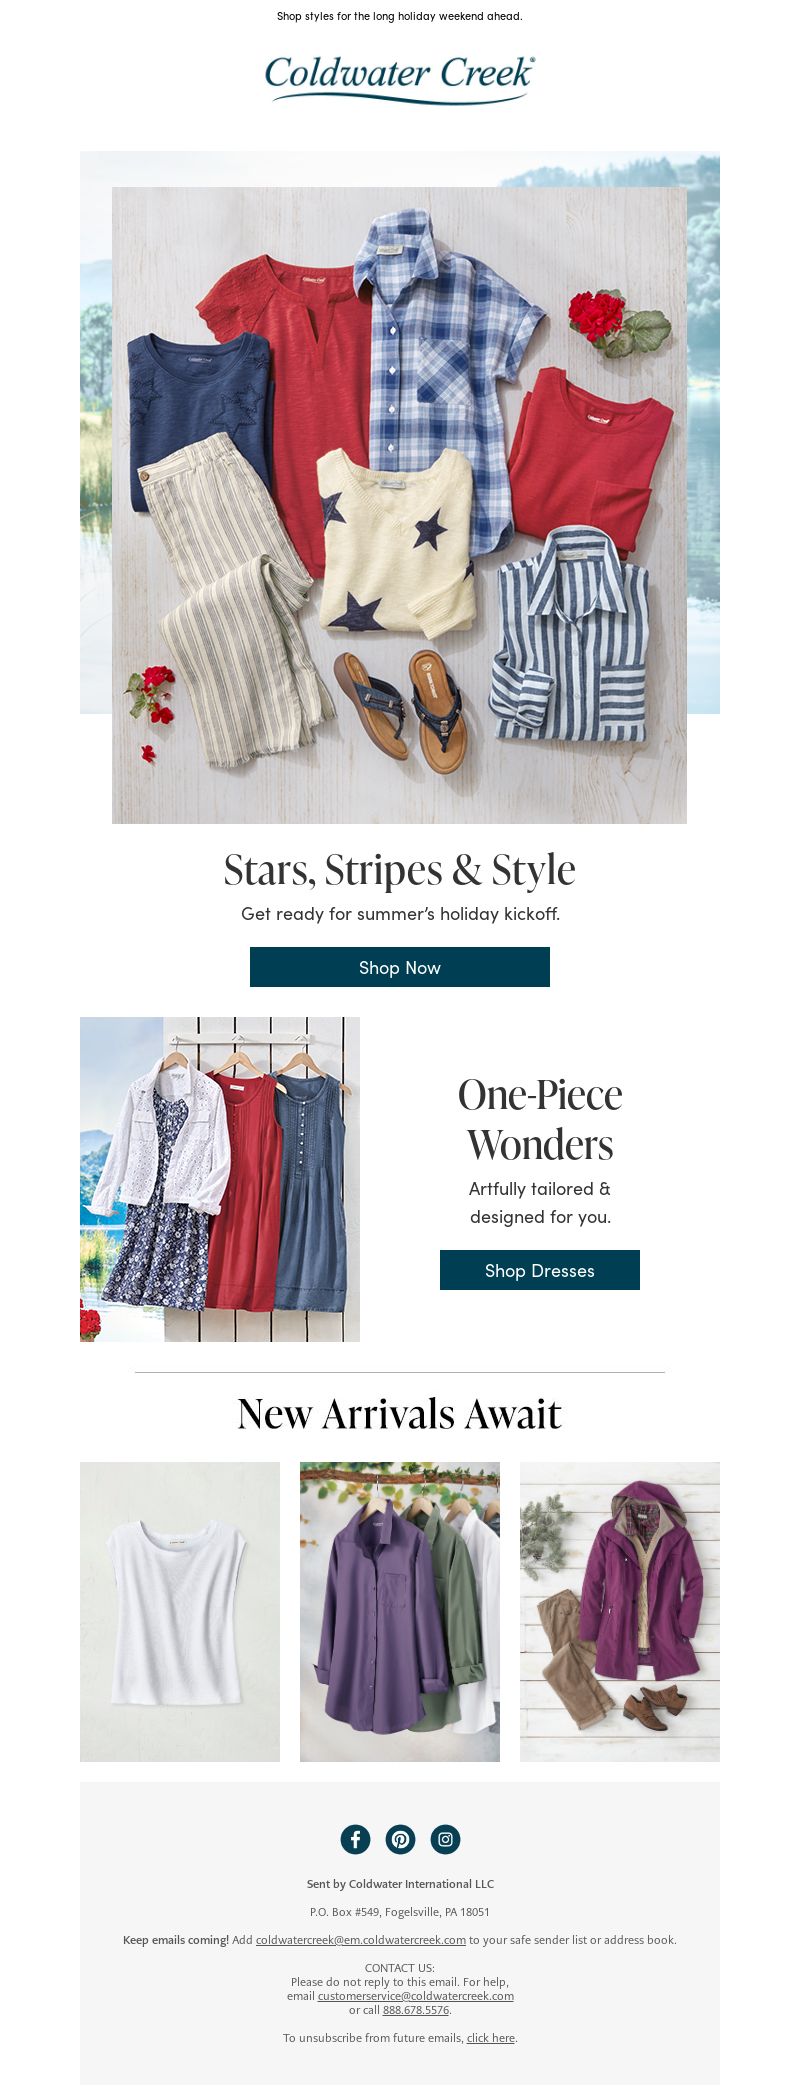Click the unsubscribe 'click here' link
The image size is (800, 2087).
491,2037
